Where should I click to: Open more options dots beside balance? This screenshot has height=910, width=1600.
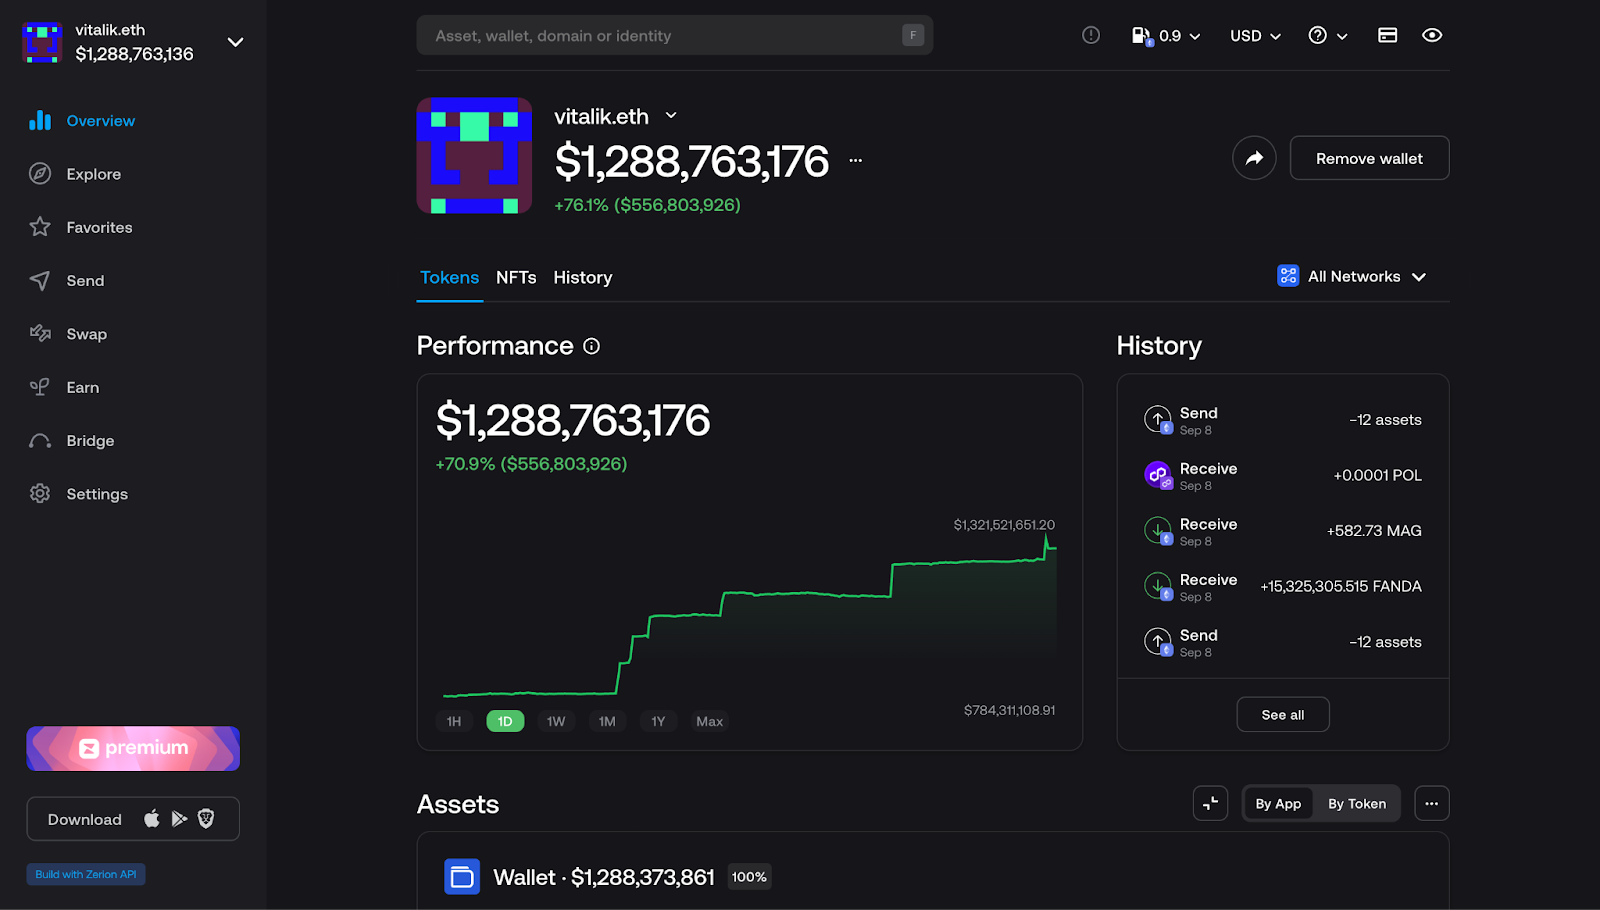[x=856, y=160]
